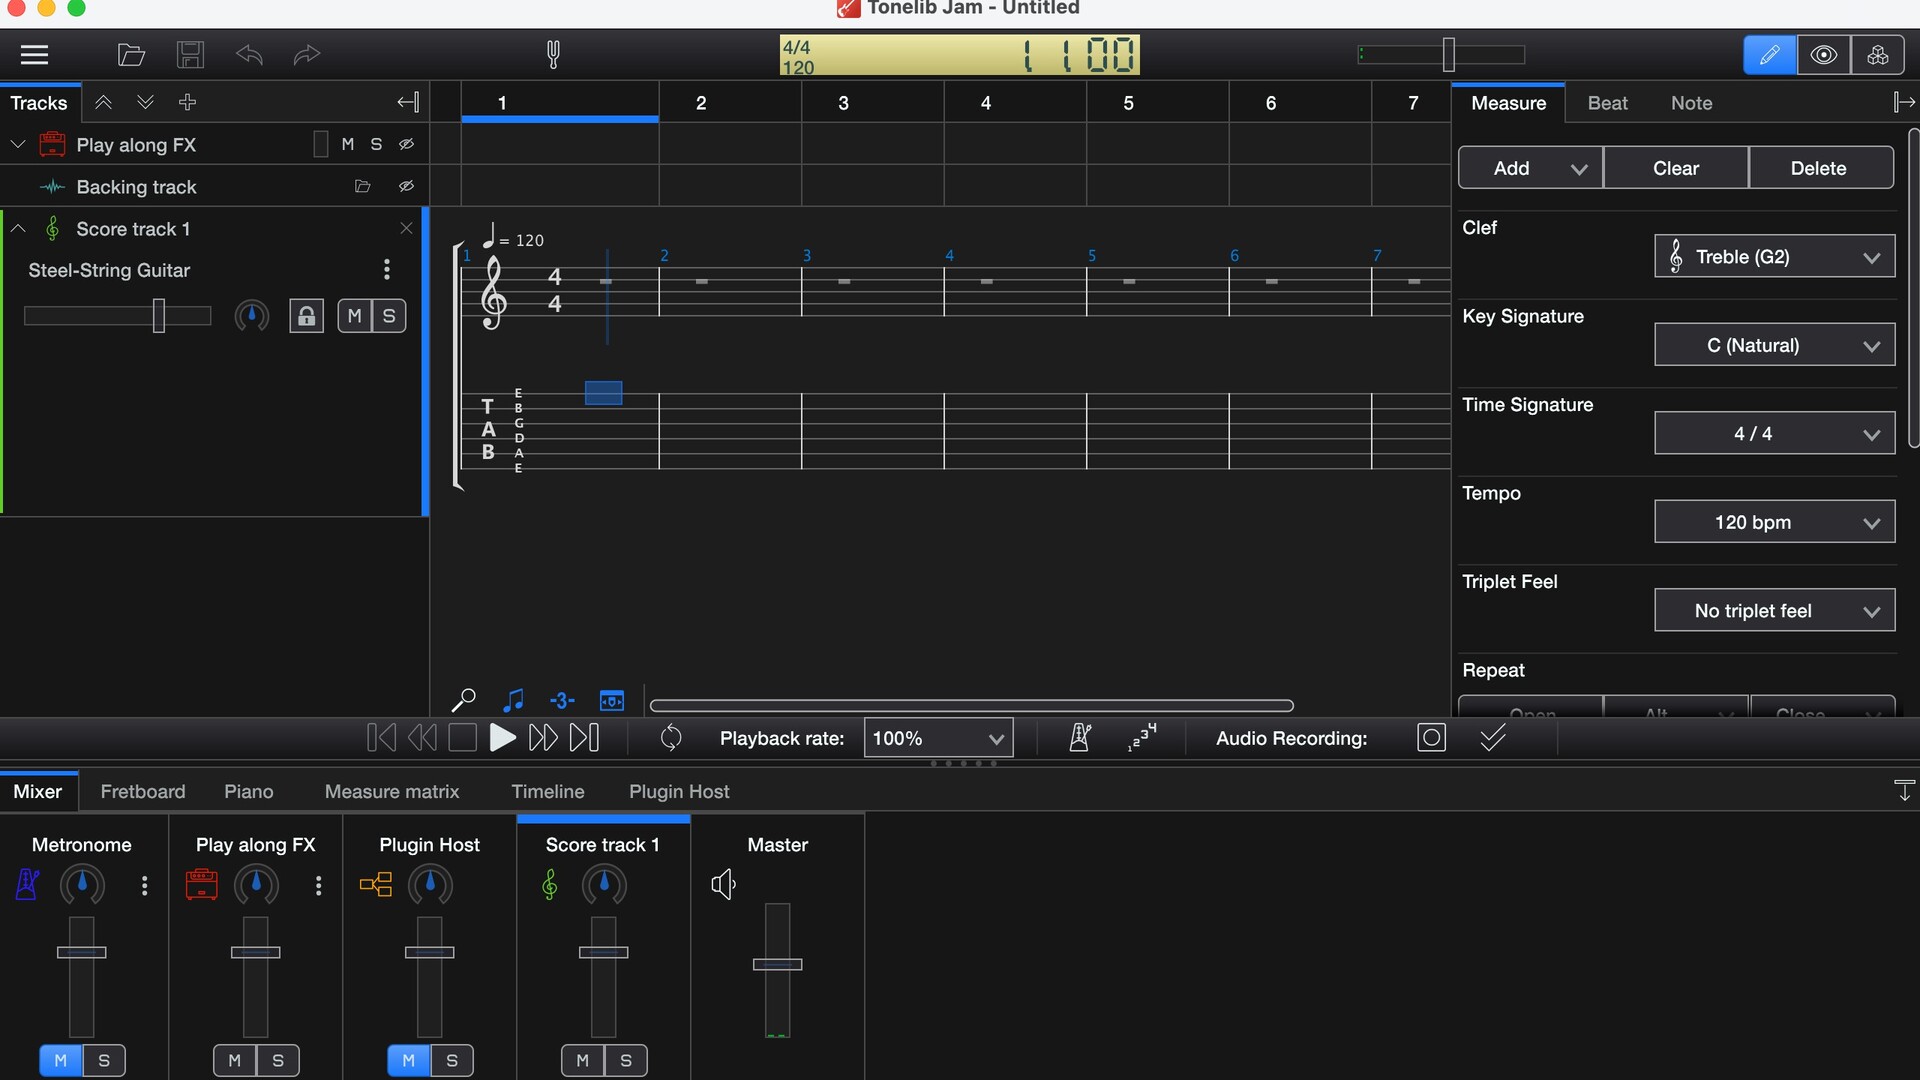Open the Timeline tab
Screen dimensions: 1920x1080
point(547,792)
